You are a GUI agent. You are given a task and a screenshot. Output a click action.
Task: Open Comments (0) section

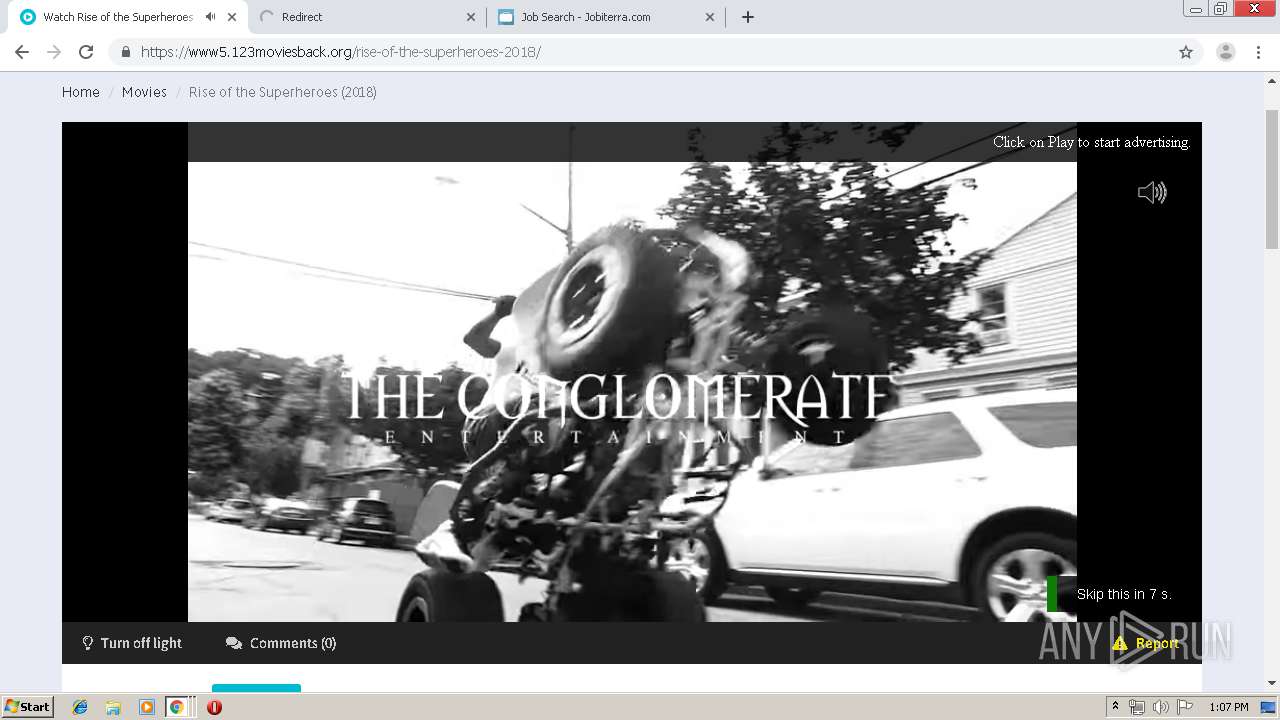coord(281,643)
